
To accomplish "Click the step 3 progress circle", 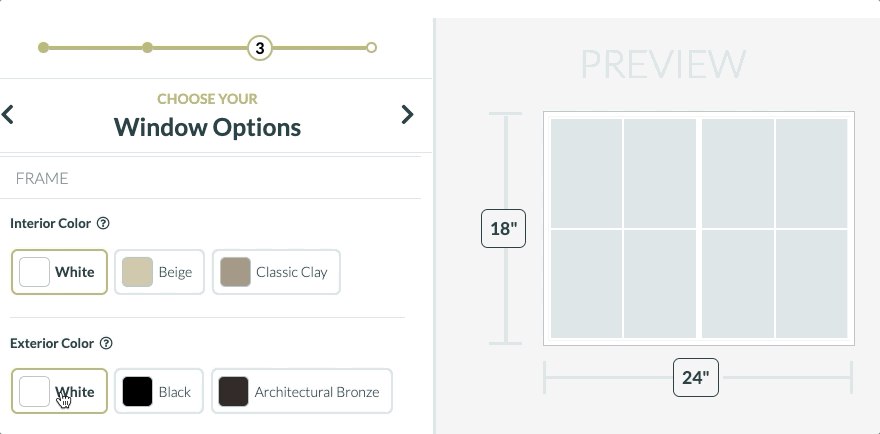I will click(260, 47).
